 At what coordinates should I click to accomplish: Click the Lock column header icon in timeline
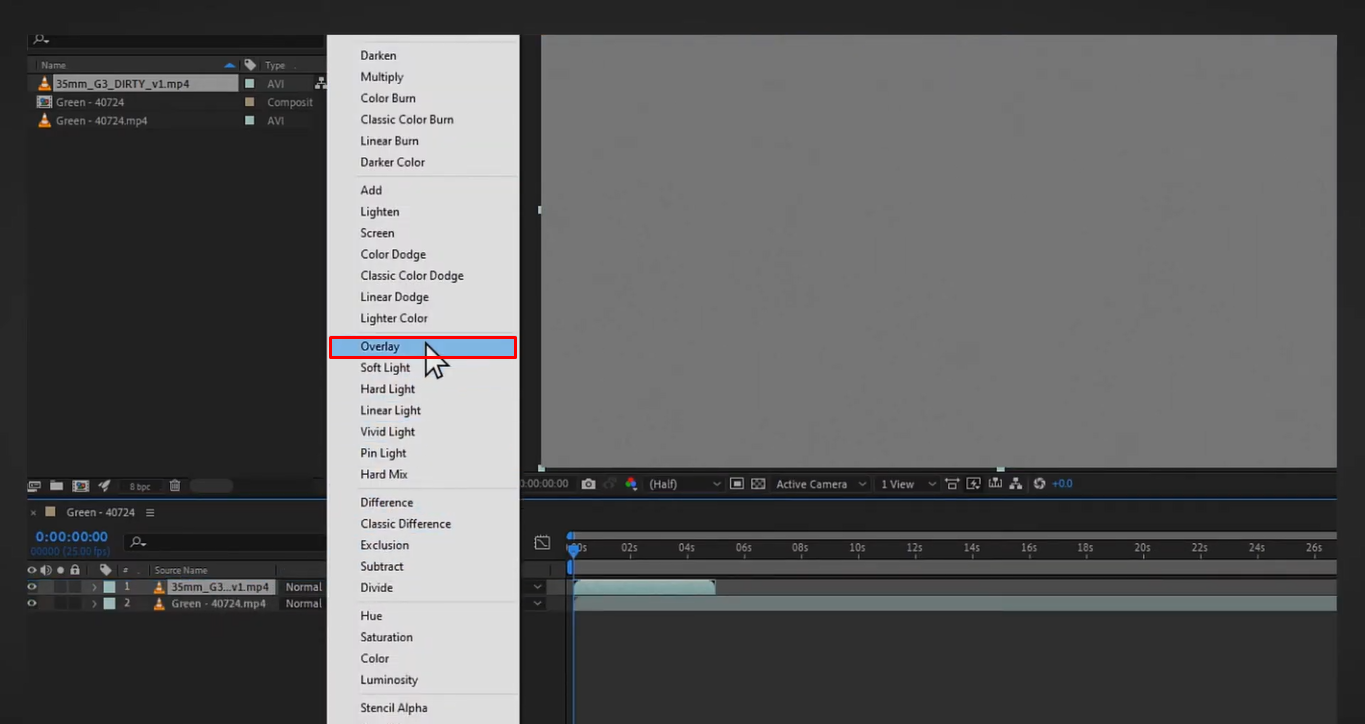pyautogui.click(x=75, y=570)
